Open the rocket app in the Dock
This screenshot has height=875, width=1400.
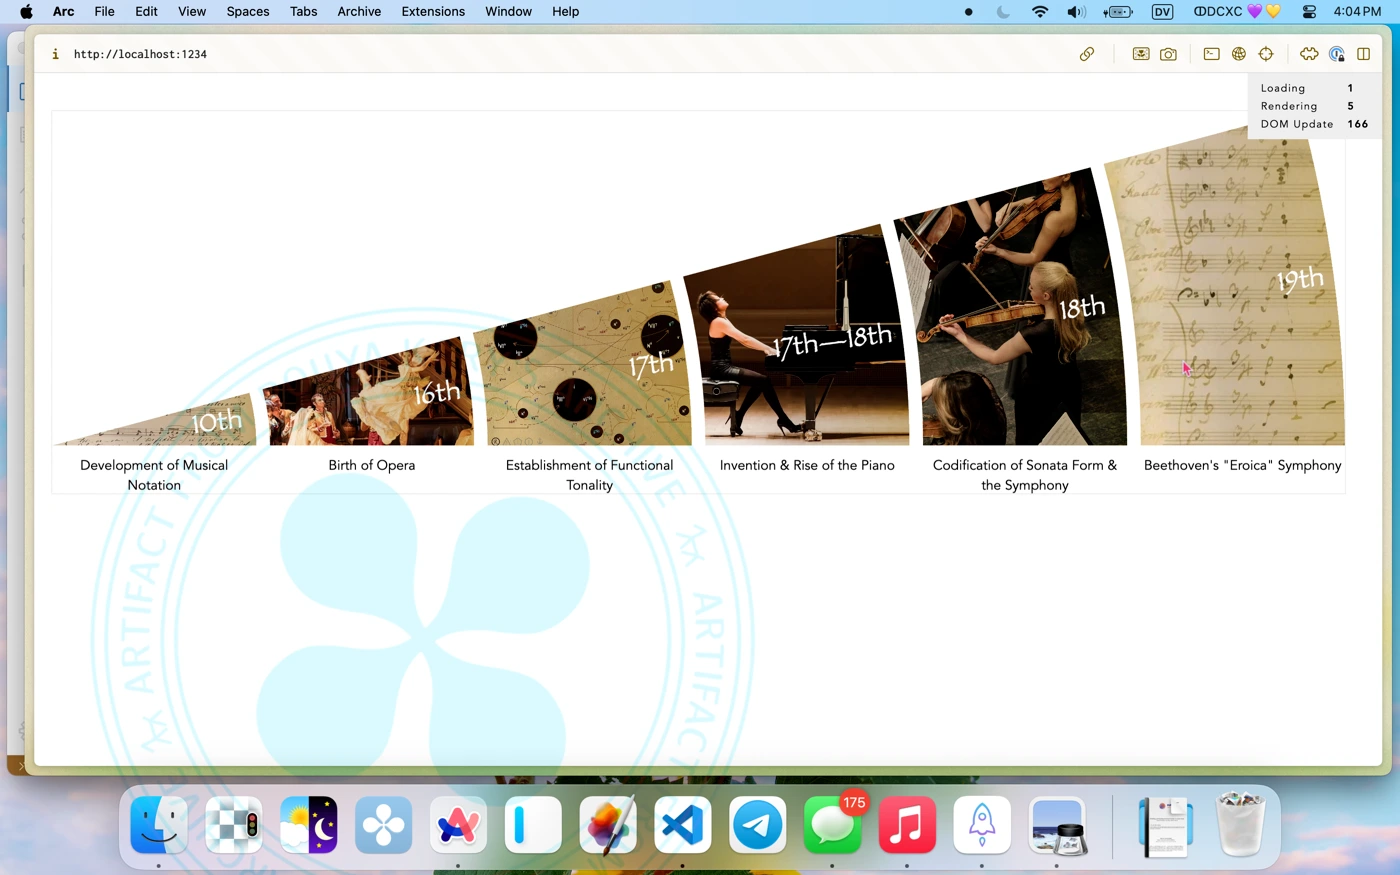tap(982, 825)
